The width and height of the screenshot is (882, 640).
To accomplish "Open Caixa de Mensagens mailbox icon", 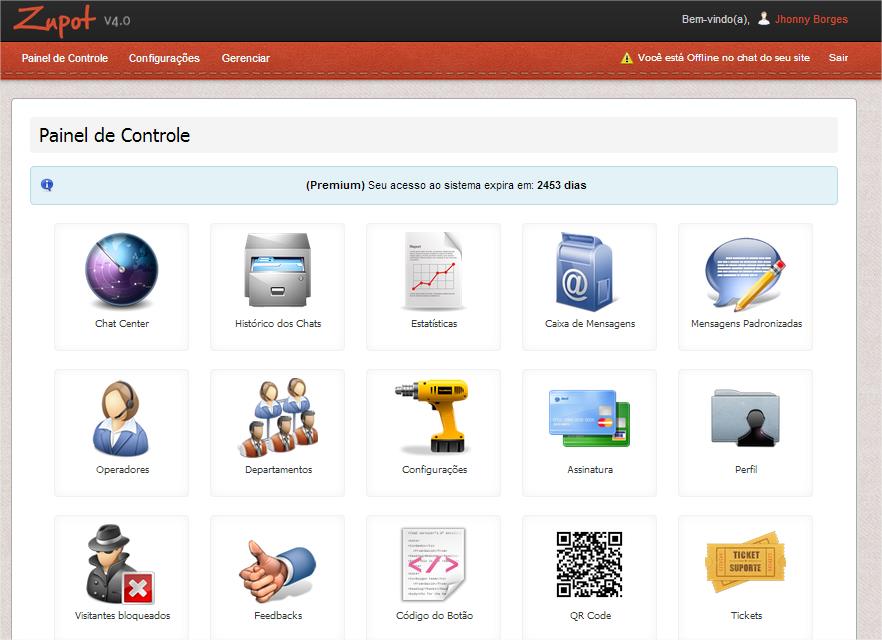I will (590, 273).
